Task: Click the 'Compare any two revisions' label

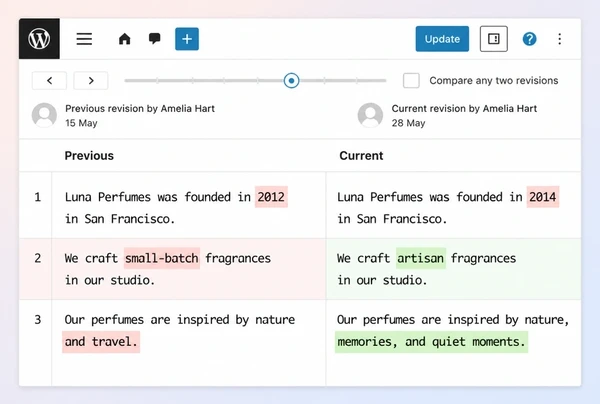Action: tap(494, 80)
